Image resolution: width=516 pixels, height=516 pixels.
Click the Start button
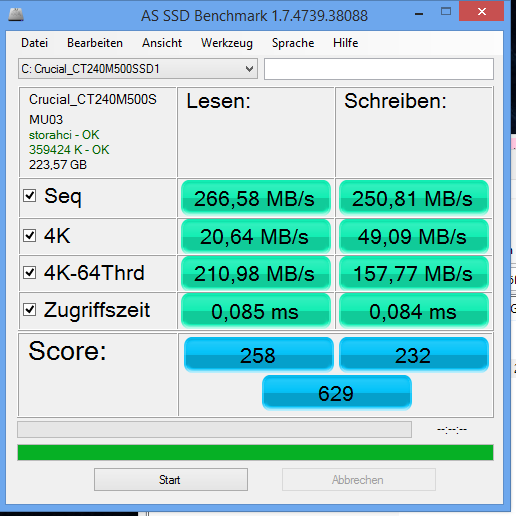click(x=171, y=480)
